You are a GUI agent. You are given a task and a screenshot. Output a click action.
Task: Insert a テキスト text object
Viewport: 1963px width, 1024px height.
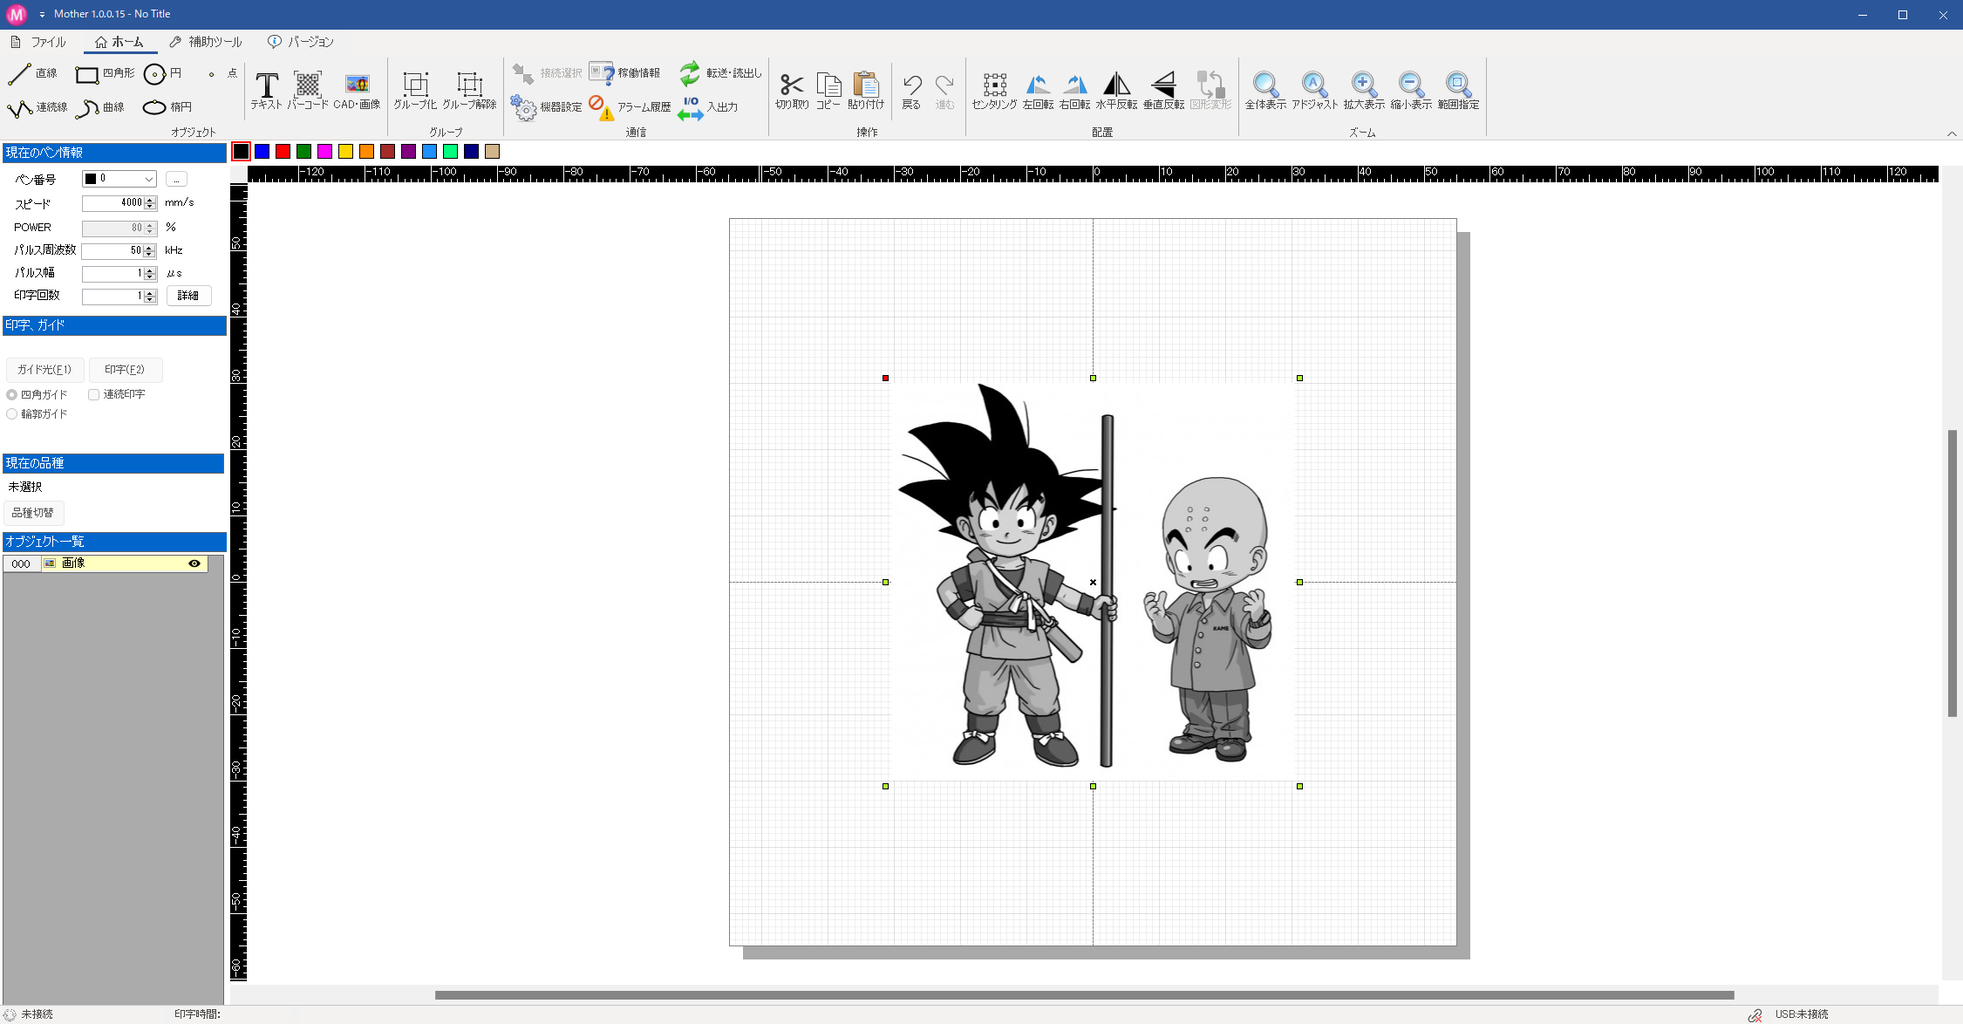click(266, 90)
